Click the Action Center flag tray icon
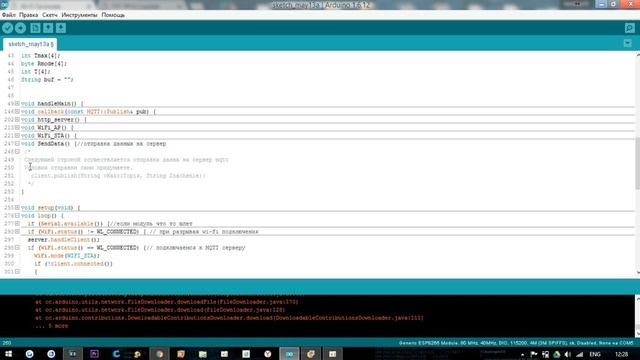640x360 pixels. tap(534, 354)
